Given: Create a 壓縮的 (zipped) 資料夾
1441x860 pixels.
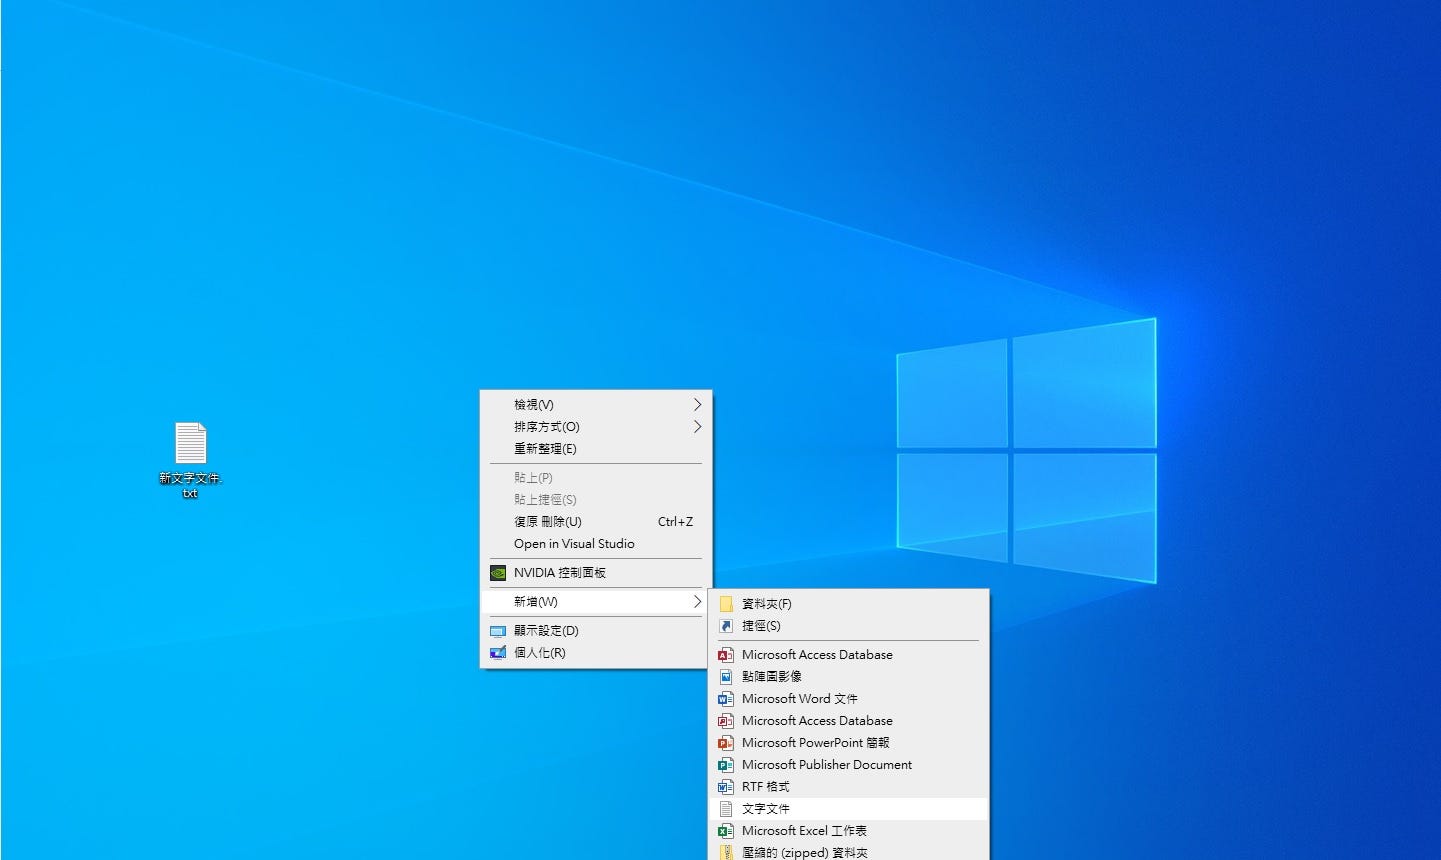Looking at the screenshot, I should click(849, 852).
